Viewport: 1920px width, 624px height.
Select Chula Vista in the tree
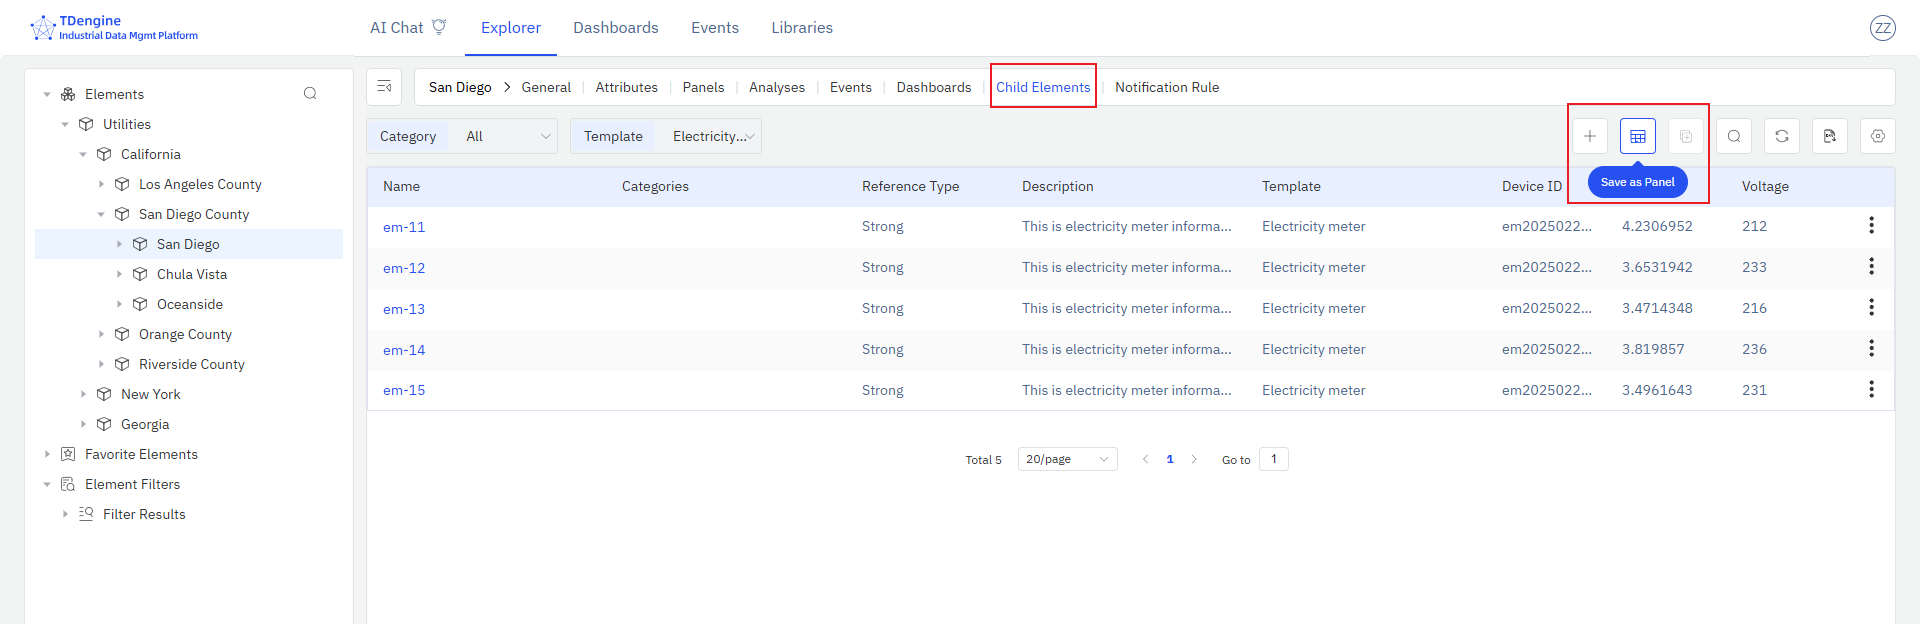[191, 274]
